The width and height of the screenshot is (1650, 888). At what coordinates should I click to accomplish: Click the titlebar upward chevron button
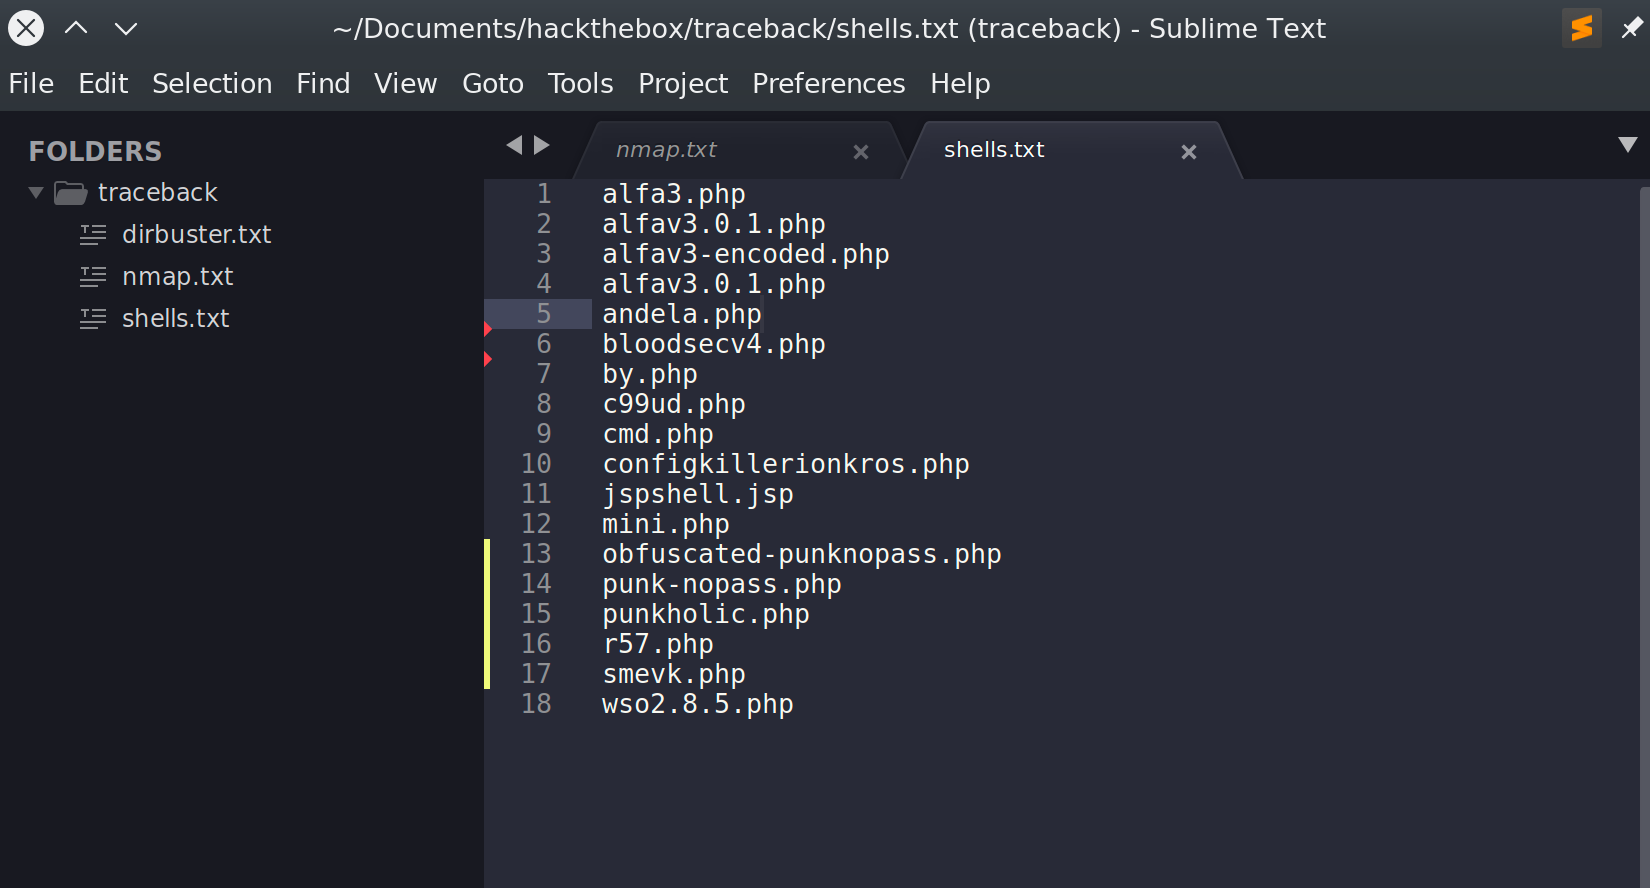pos(76,28)
